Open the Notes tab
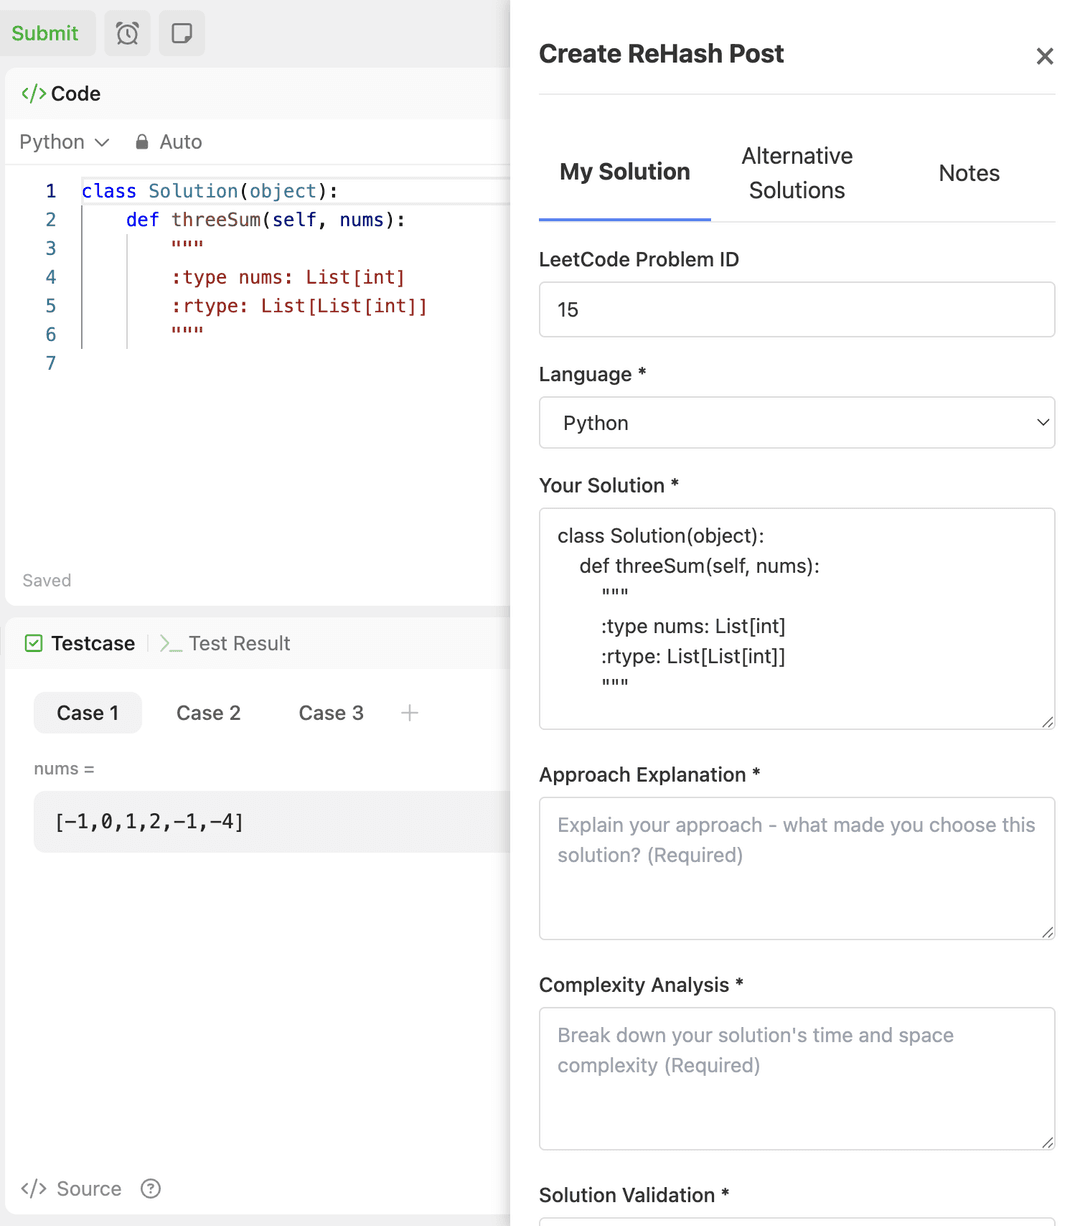This screenshot has width=1080, height=1226. coord(968,172)
